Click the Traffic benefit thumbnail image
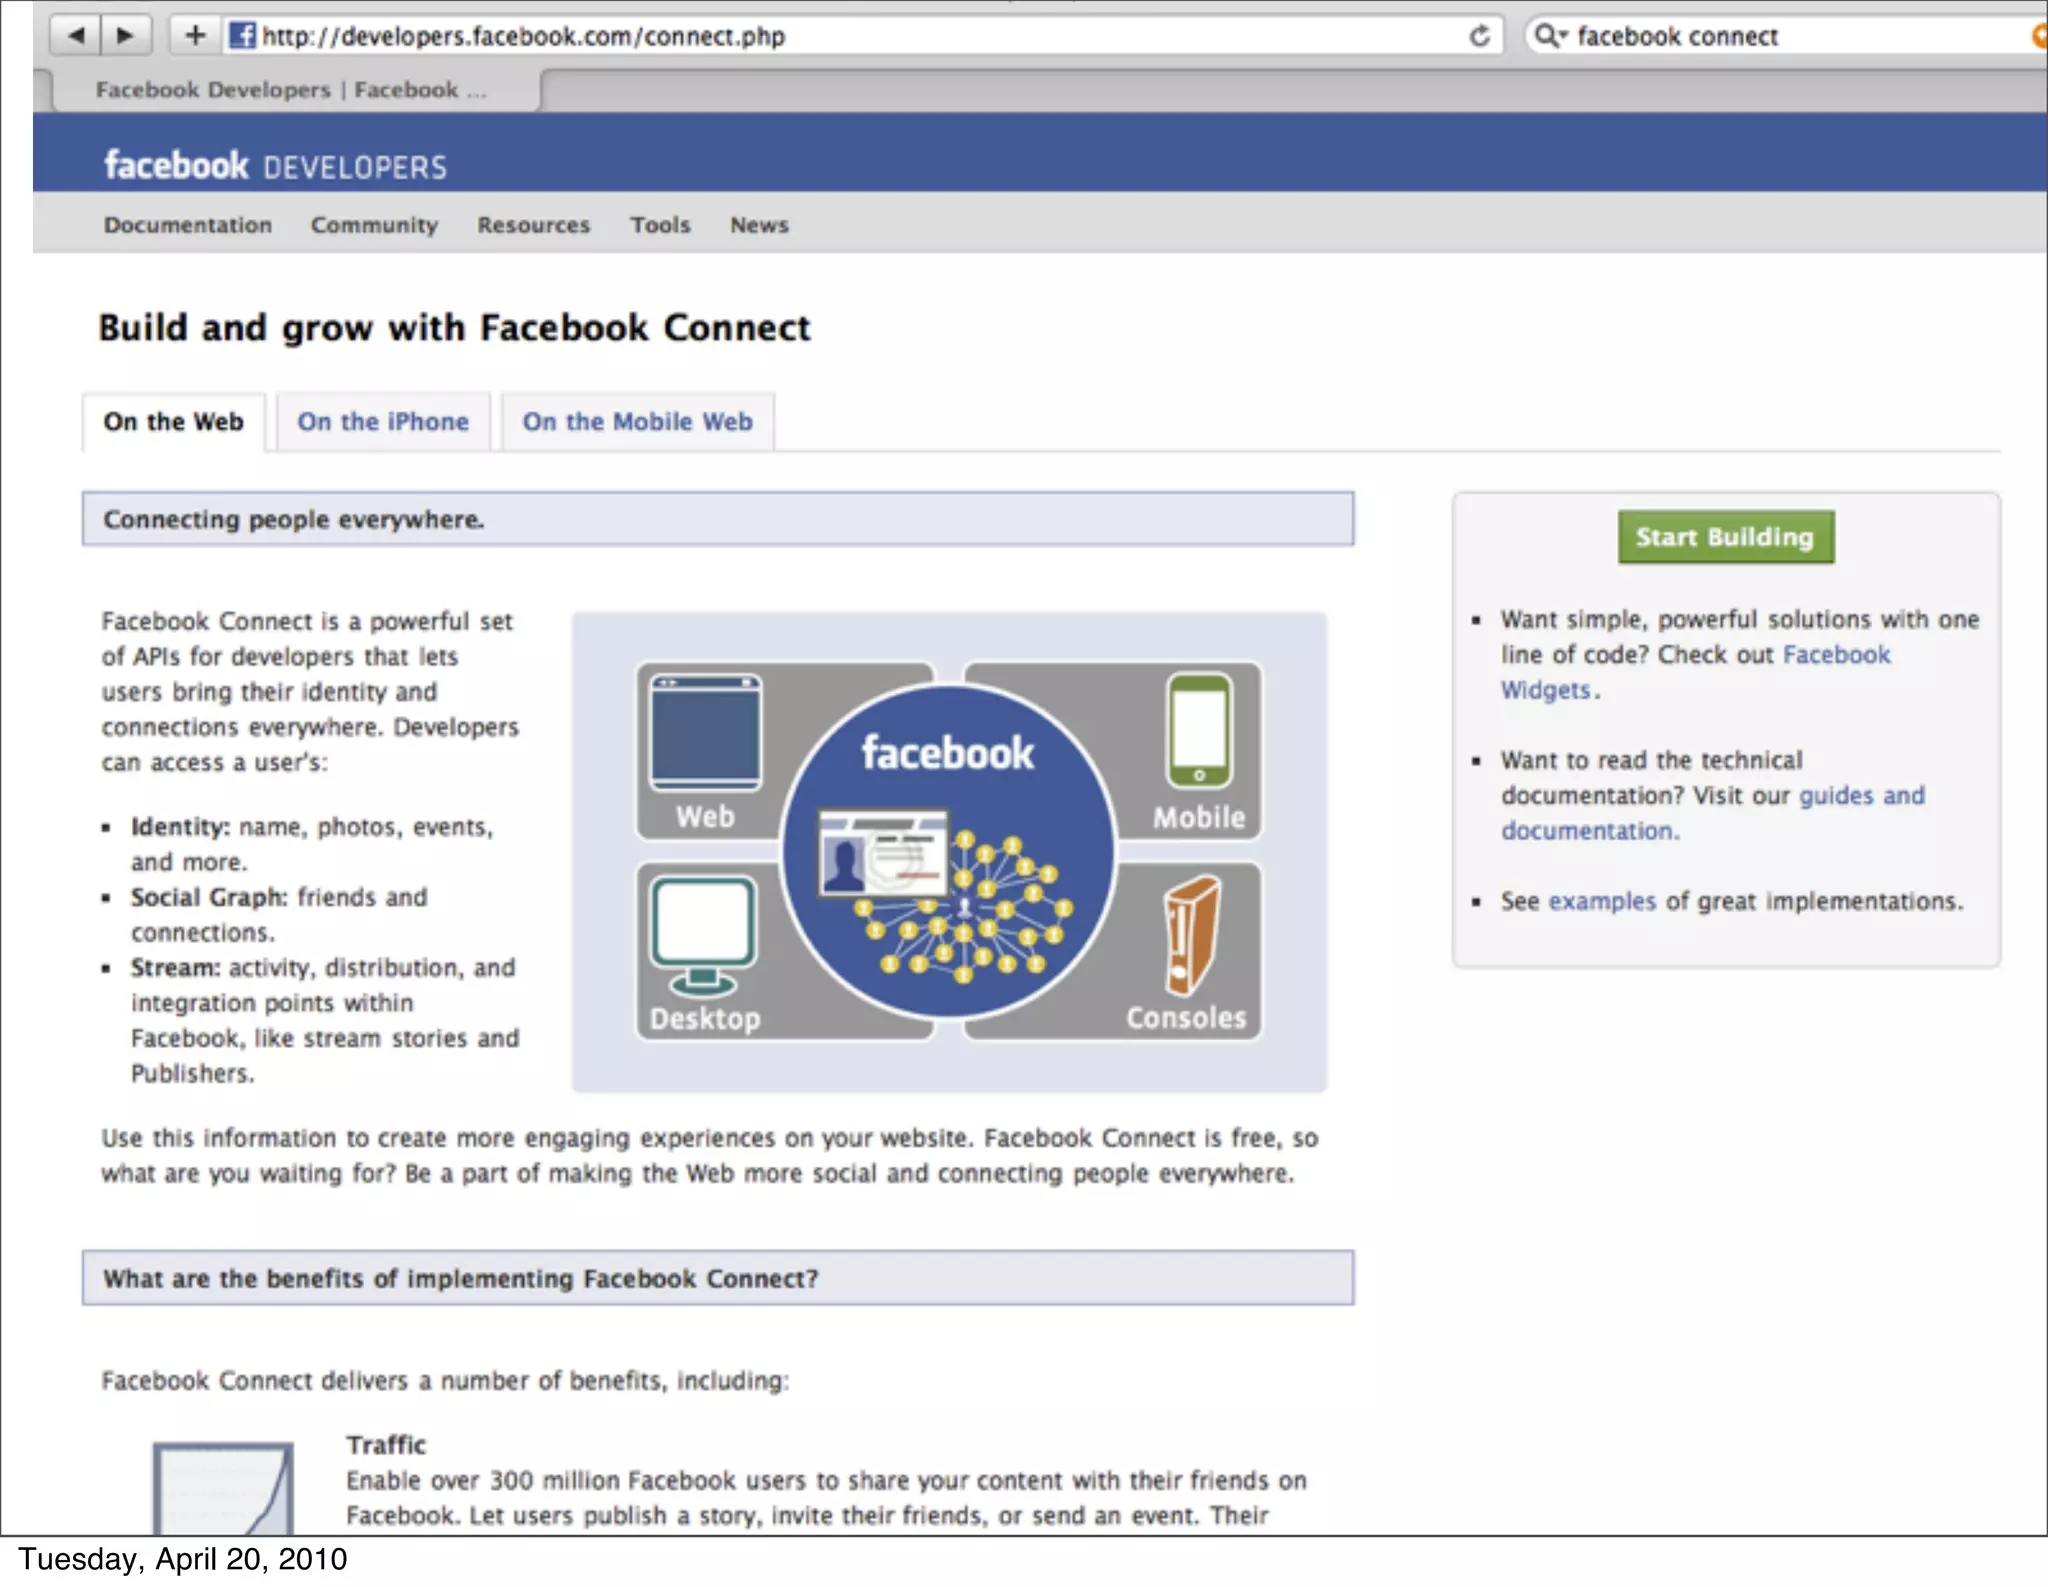2048x1587 pixels. point(223,1487)
